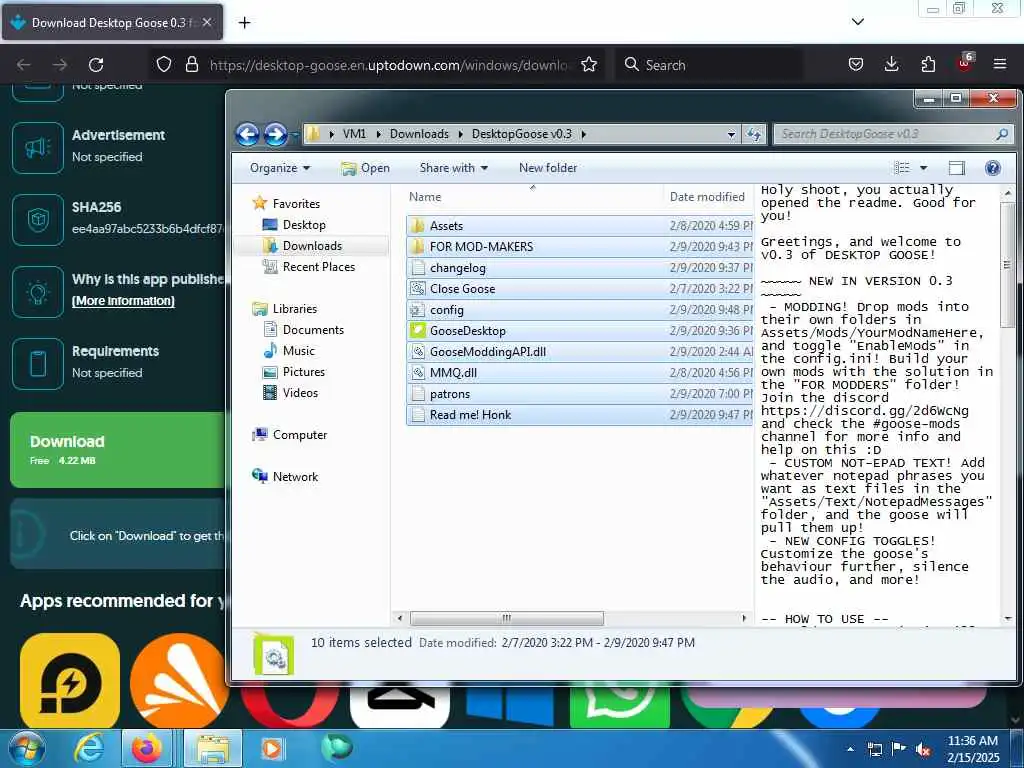1024x768 pixels.
Task: Open More information link on webpage
Action: click(x=123, y=301)
